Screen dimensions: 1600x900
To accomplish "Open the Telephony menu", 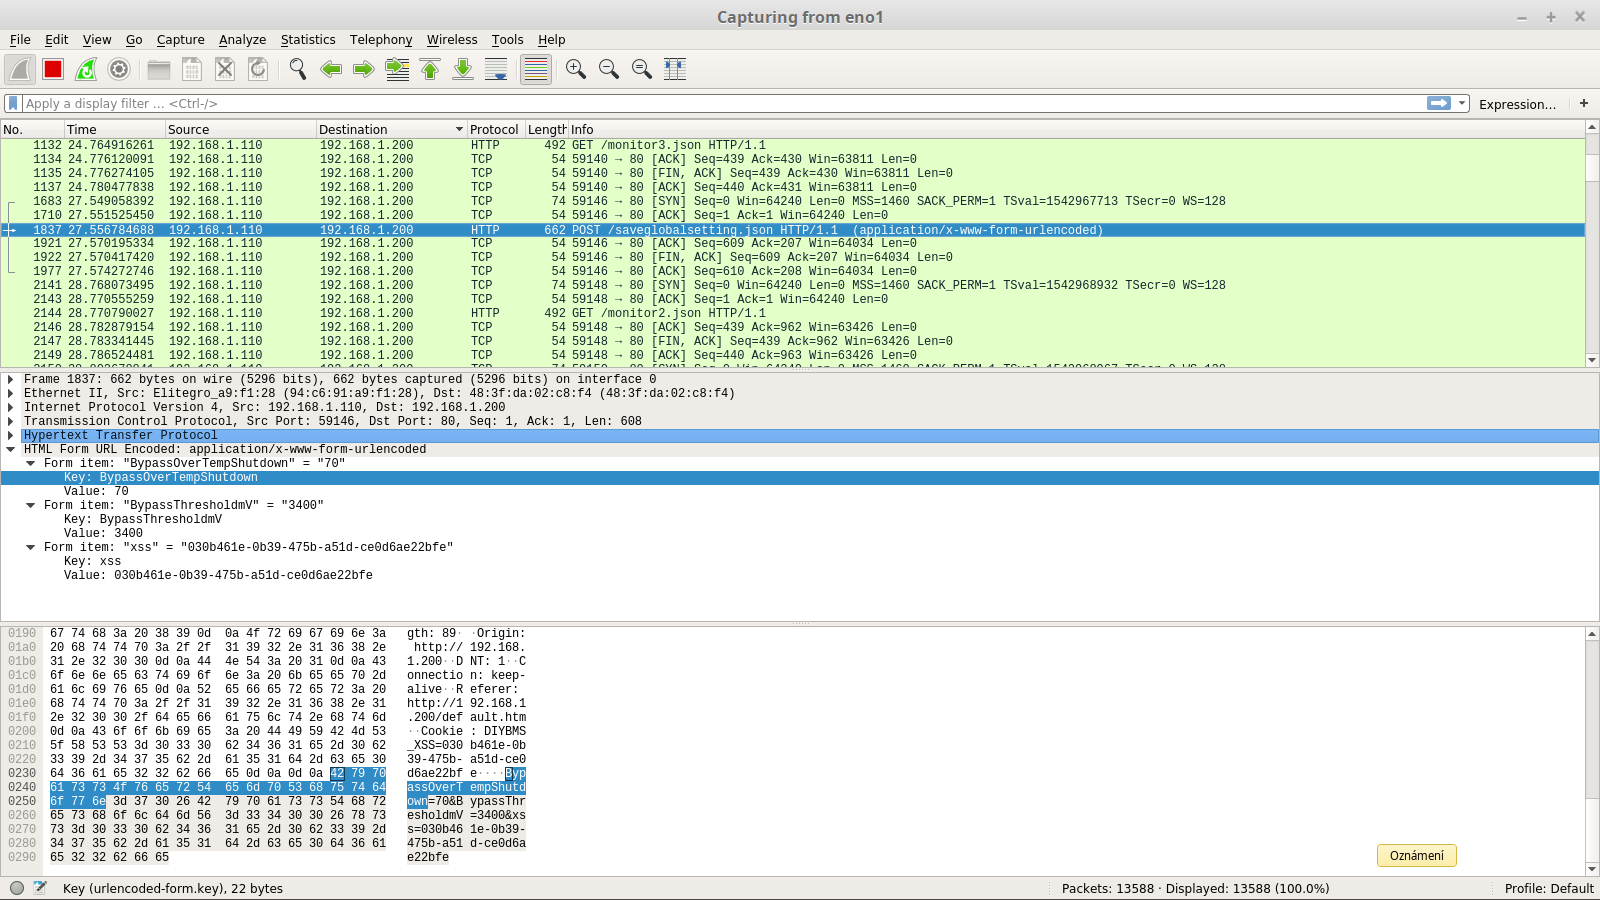I will click(381, 39).
